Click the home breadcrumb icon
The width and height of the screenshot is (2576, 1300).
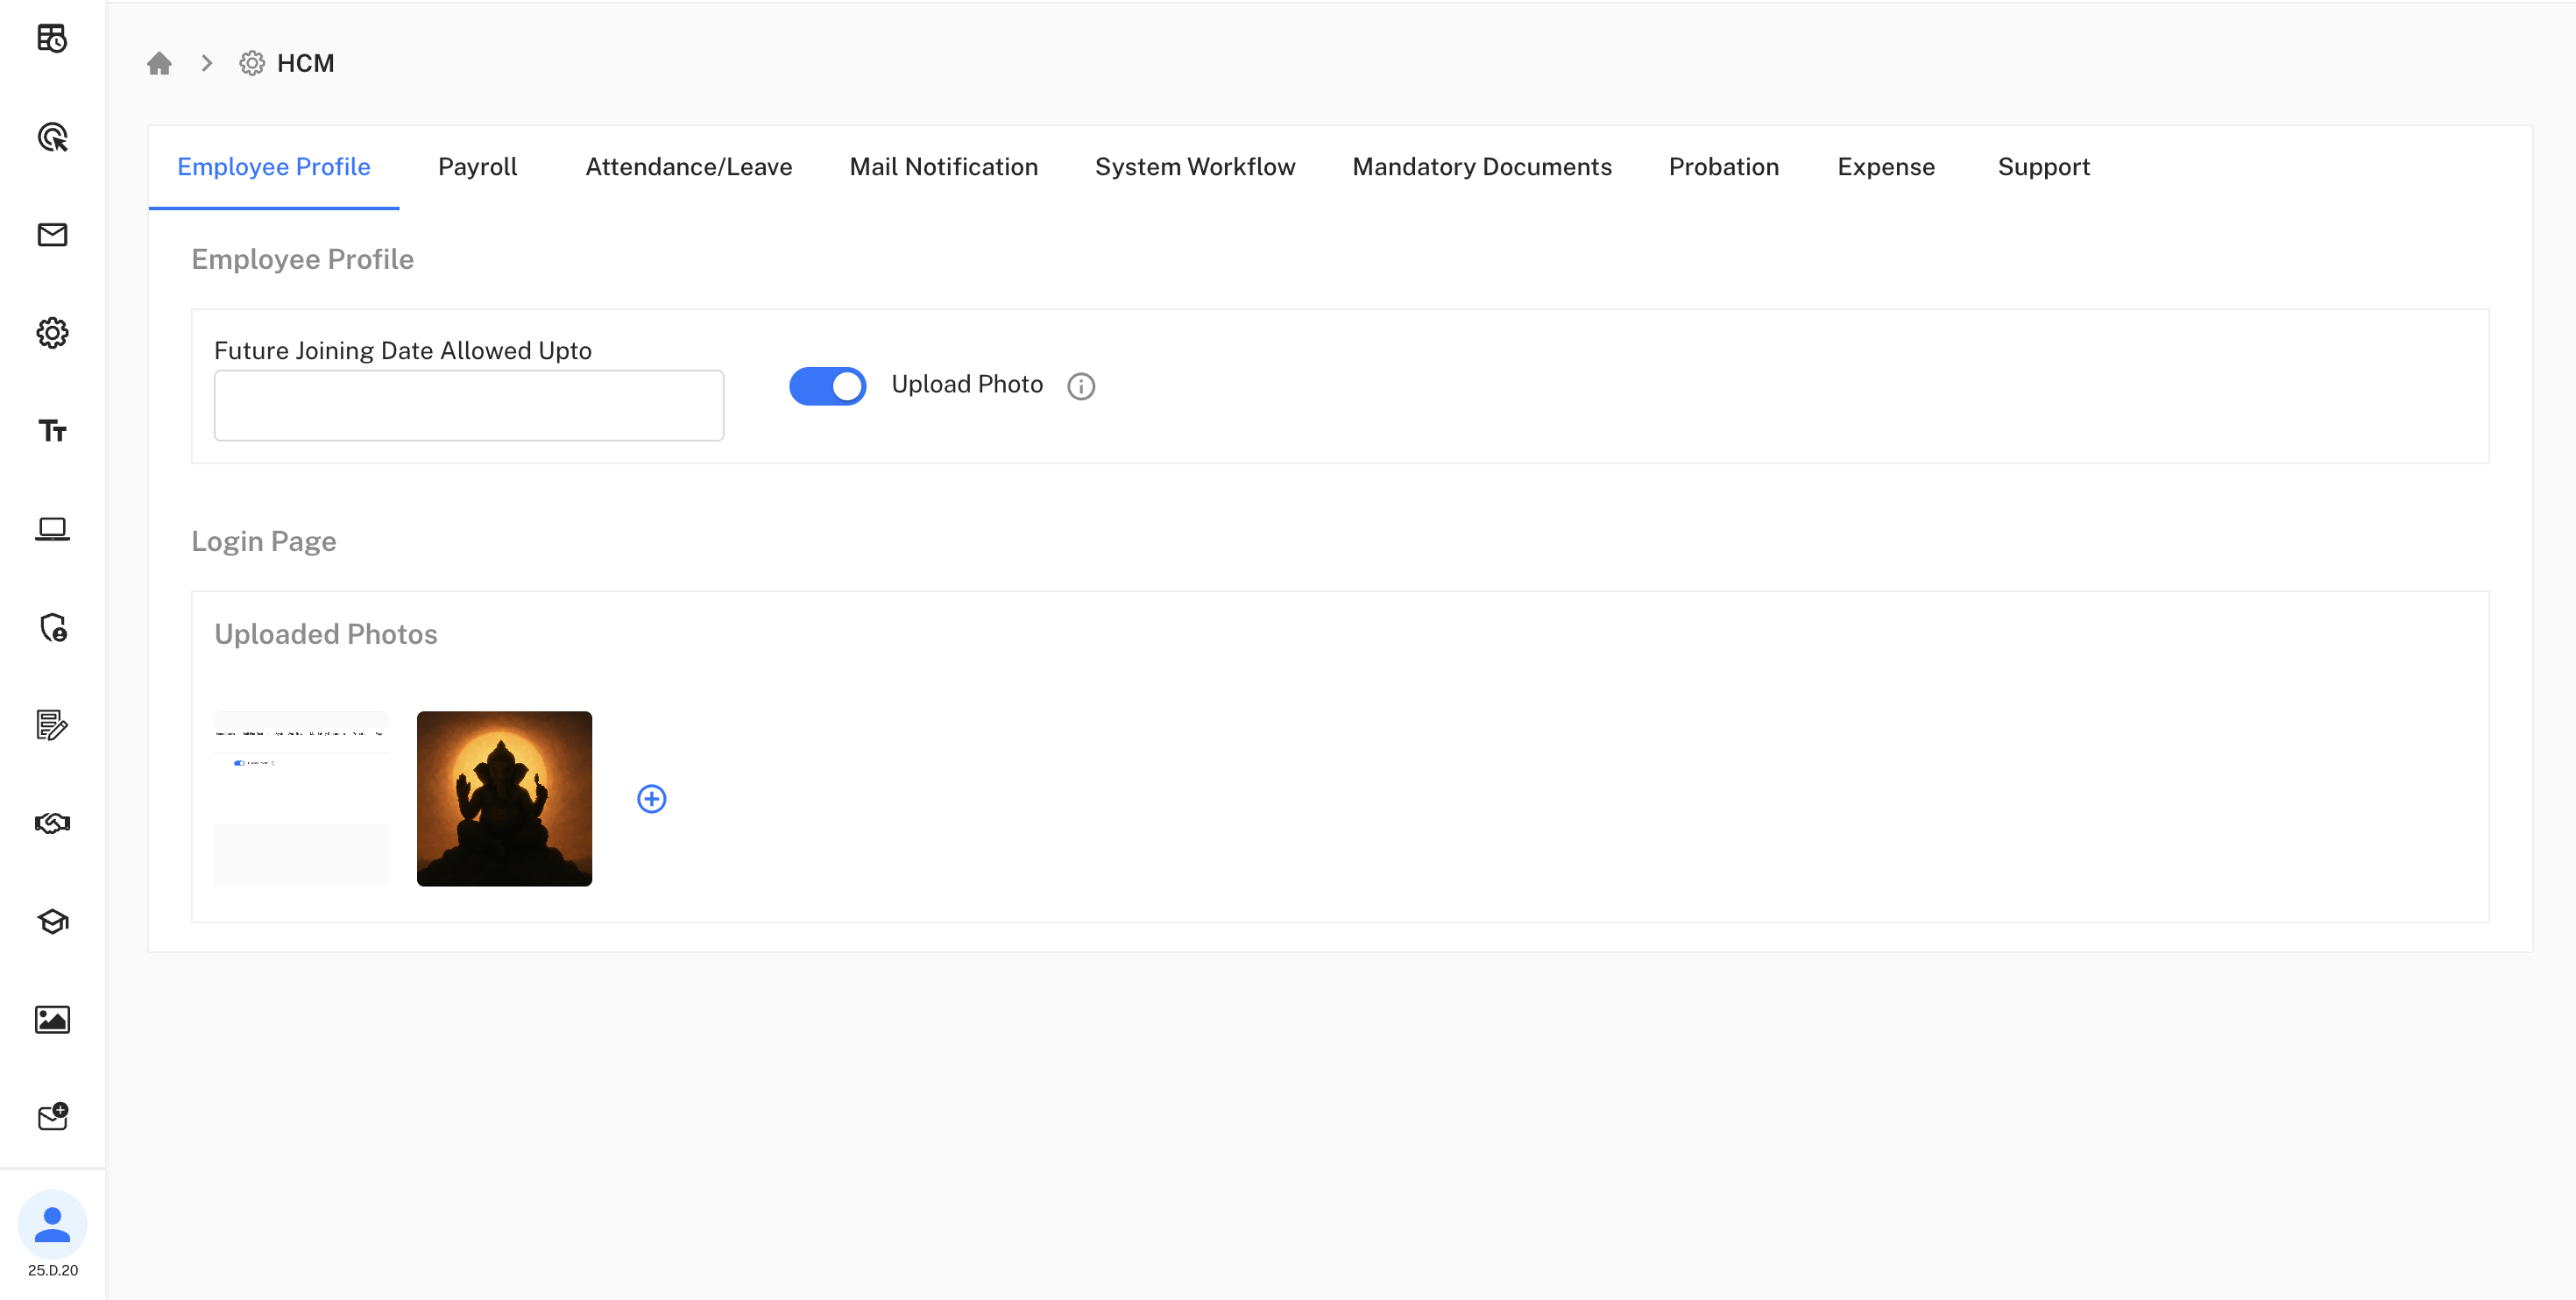160,62
